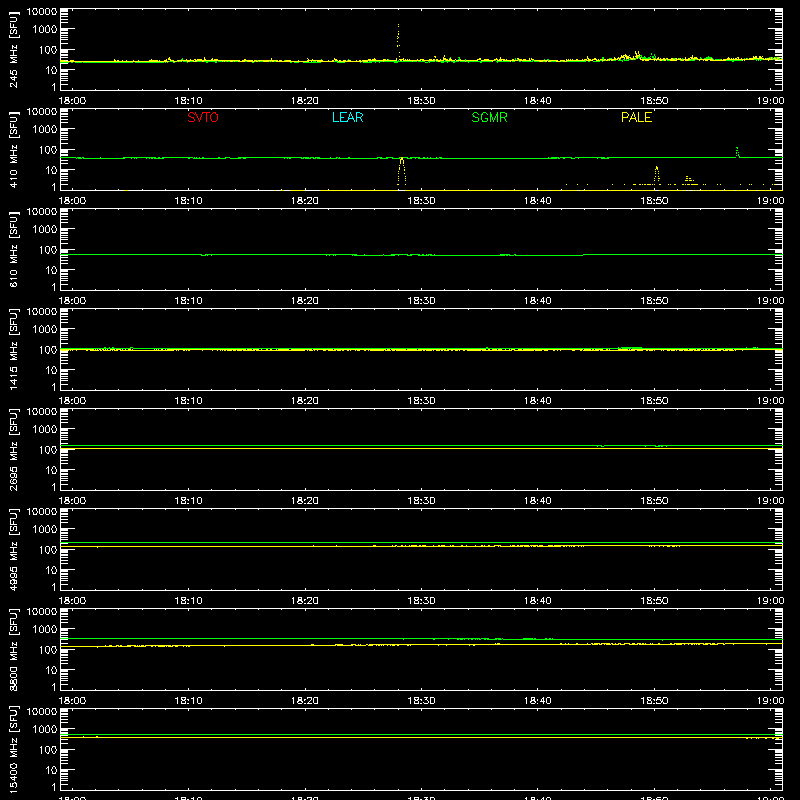
Task: Click the 18:30 time label below the 245 MHz panel
Action: 421,101
